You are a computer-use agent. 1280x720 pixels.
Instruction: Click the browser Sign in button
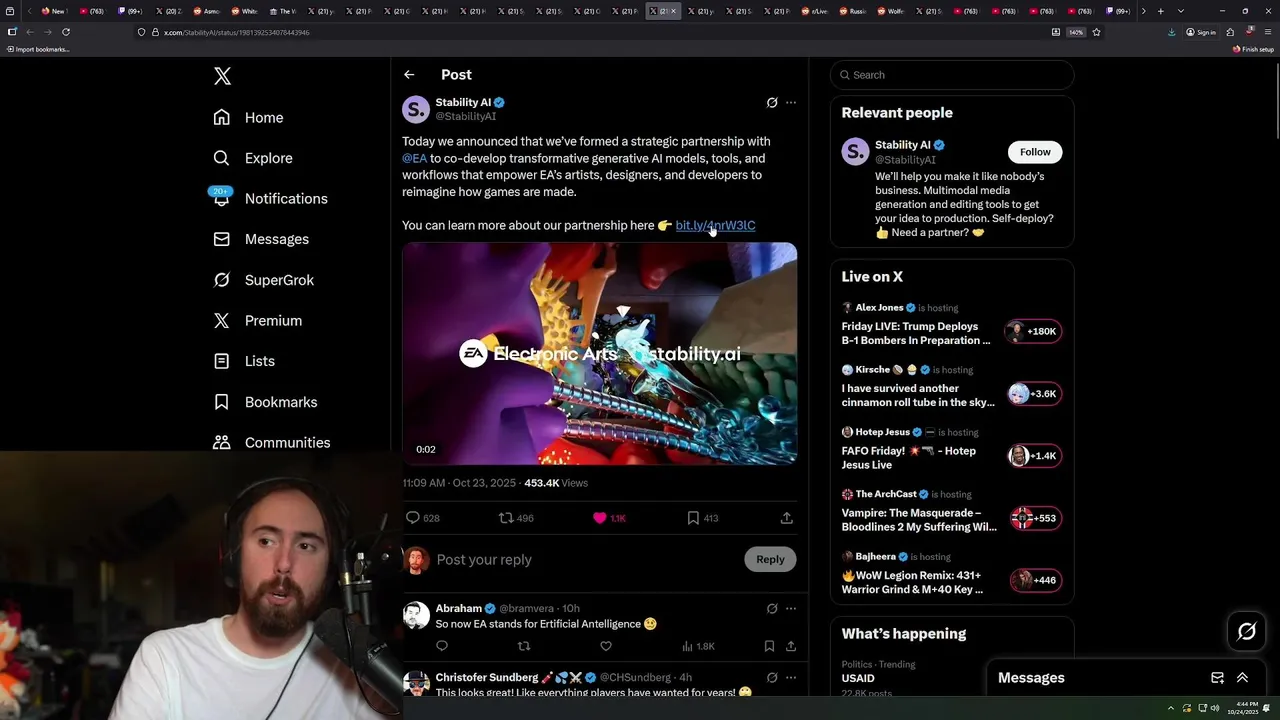click(1201, 32)
